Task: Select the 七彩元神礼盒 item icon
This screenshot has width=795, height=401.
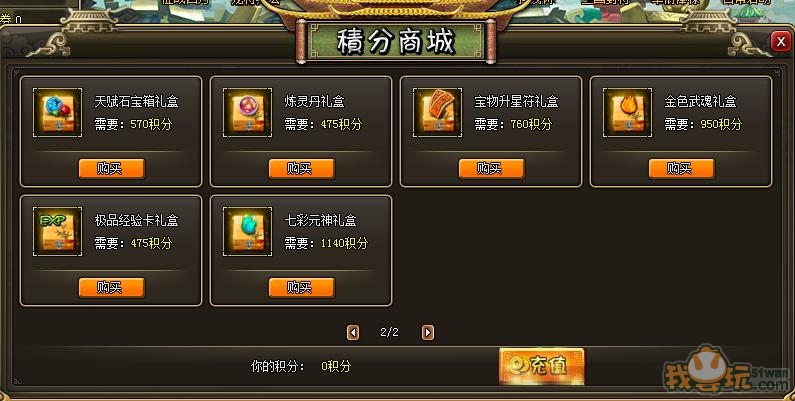Action: [247, 232]
